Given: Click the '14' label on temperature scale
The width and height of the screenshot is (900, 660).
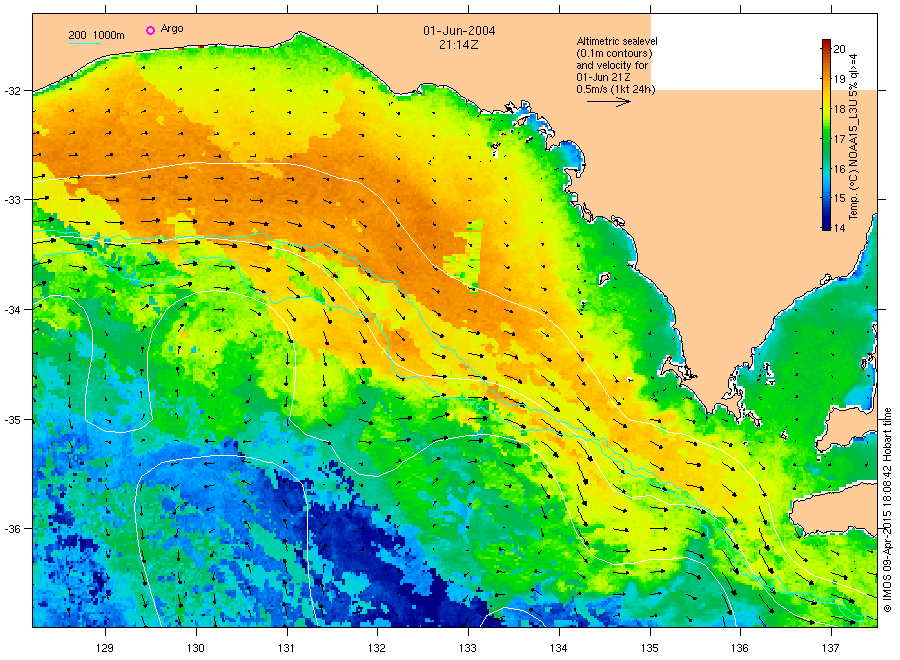Looking at the screenshot, I should (x=839, y=228).
